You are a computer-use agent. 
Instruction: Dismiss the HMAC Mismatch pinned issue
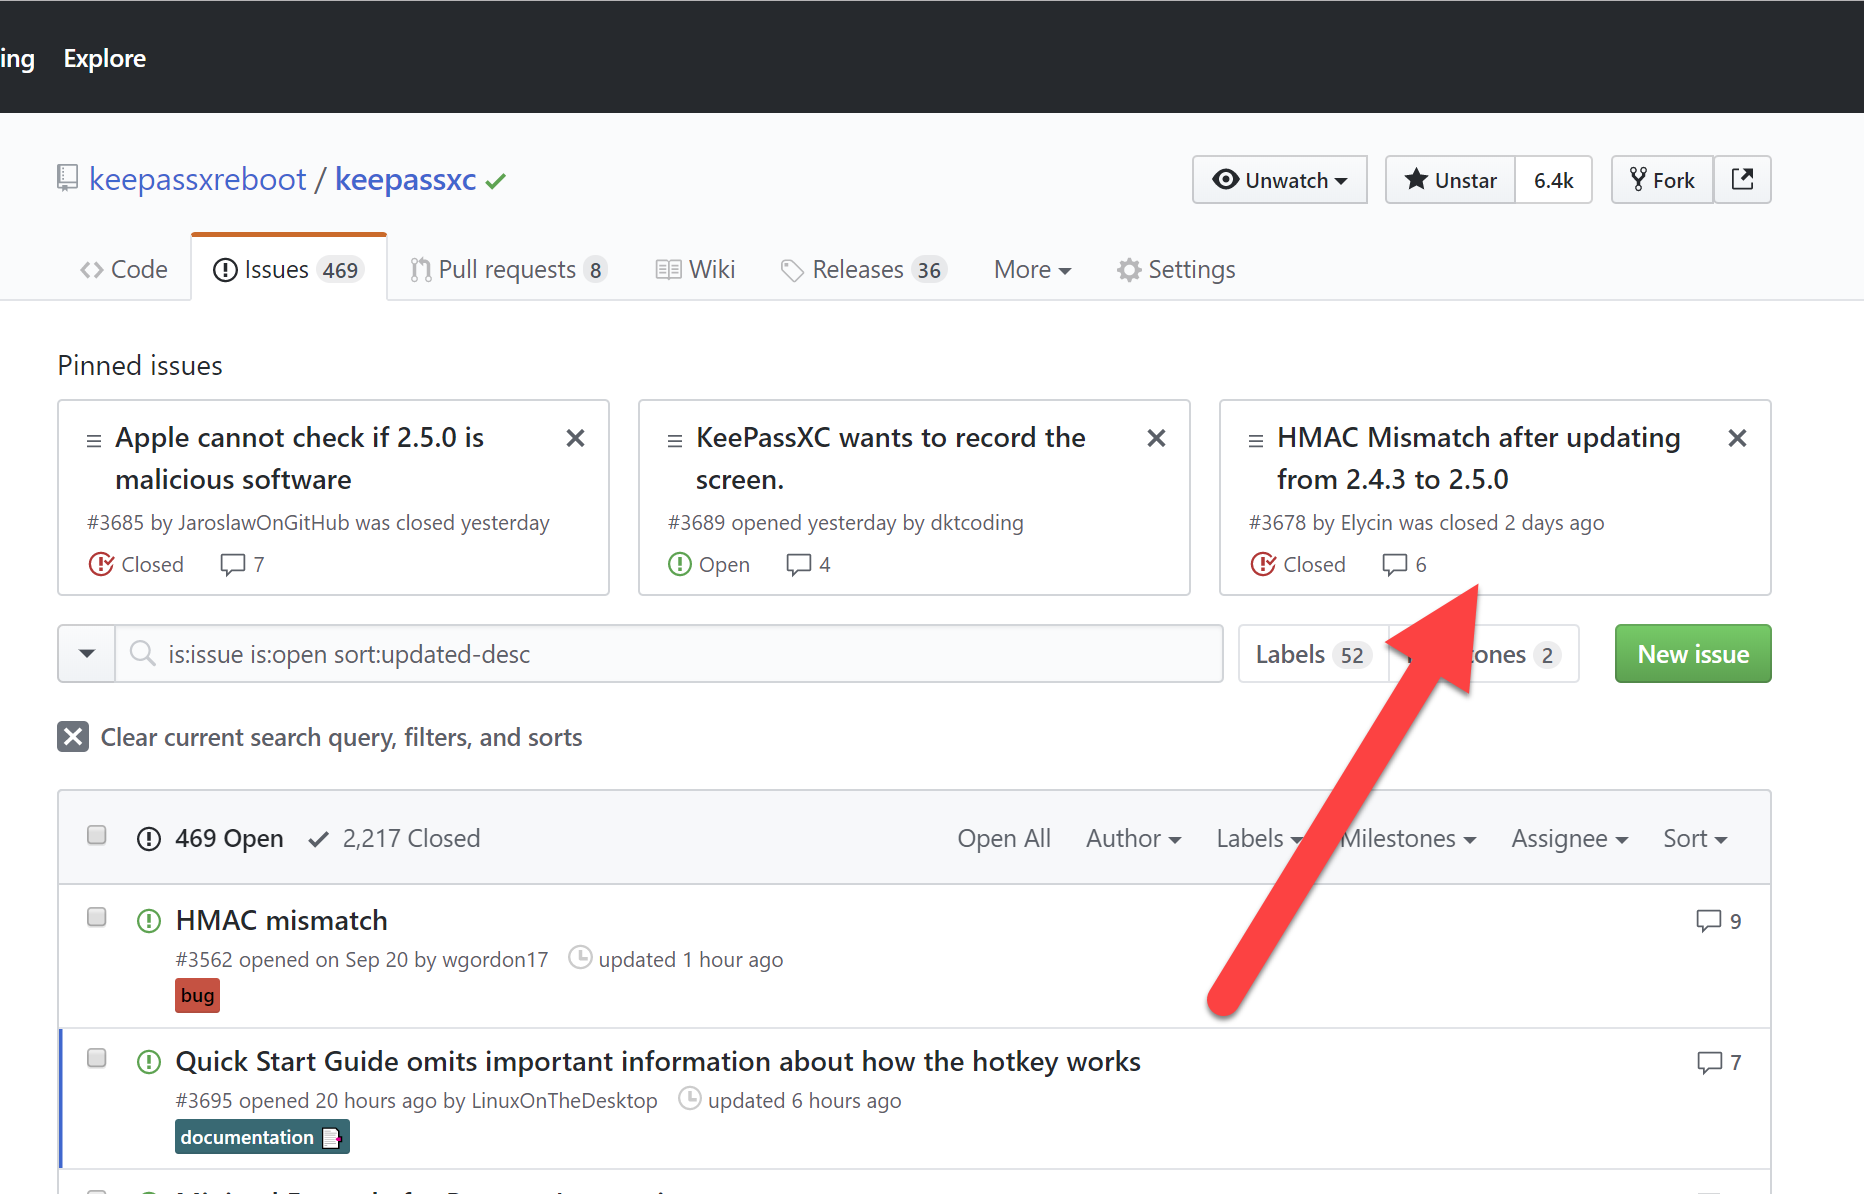[1737, 437]
